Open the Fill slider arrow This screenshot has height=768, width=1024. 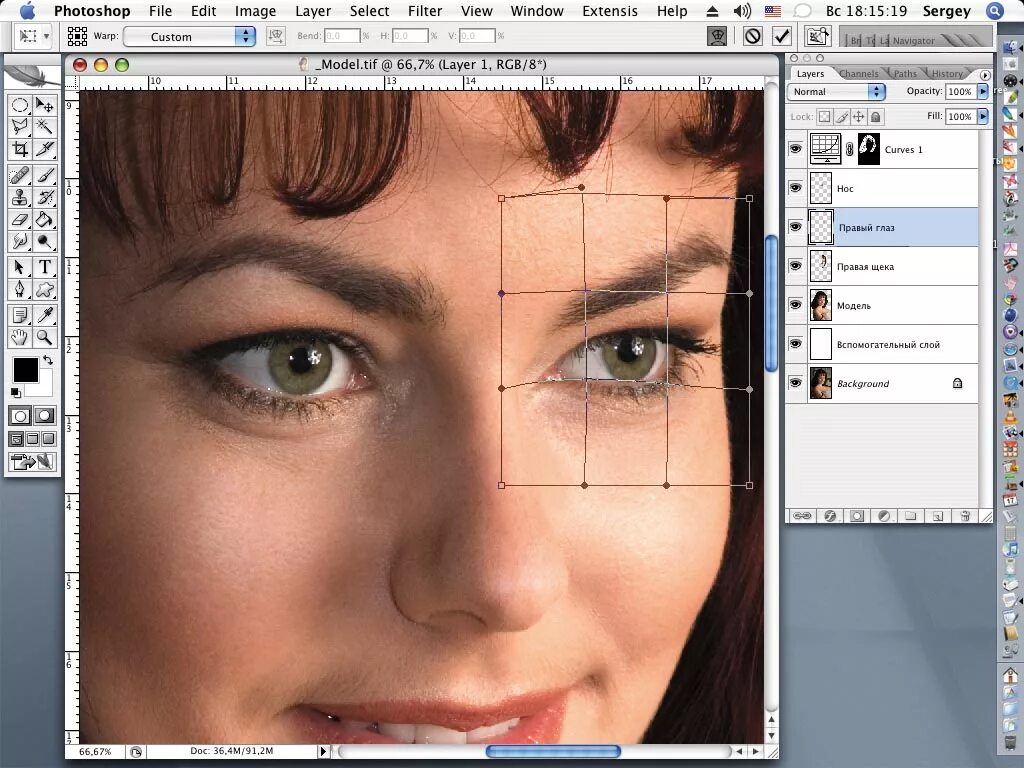982,116
